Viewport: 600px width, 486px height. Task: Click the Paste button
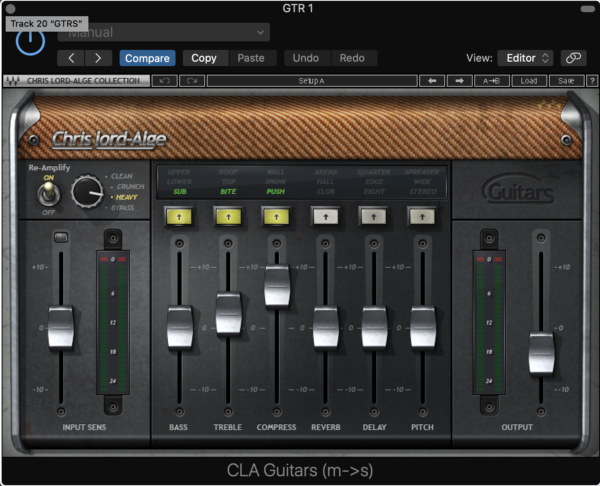click(x=251, y=58)
